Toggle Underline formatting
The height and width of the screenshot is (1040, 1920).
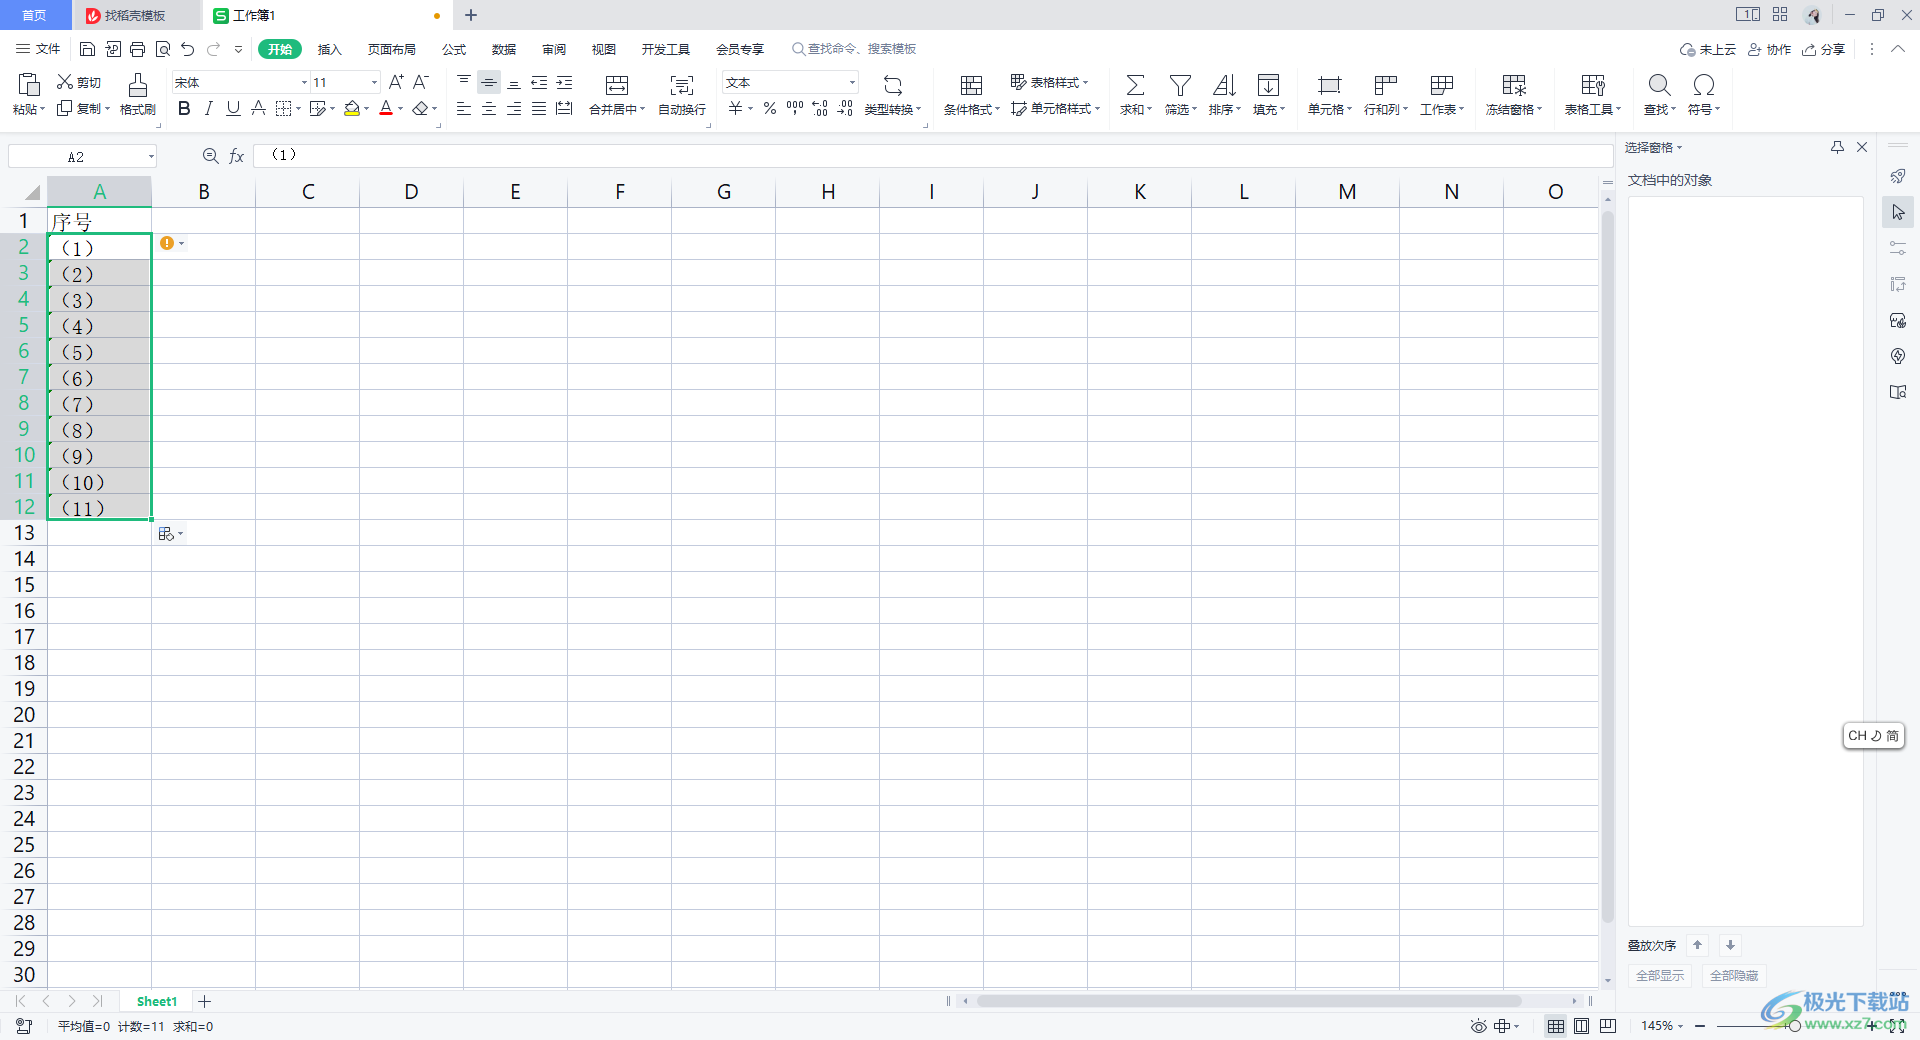click(x=233, y=108)
